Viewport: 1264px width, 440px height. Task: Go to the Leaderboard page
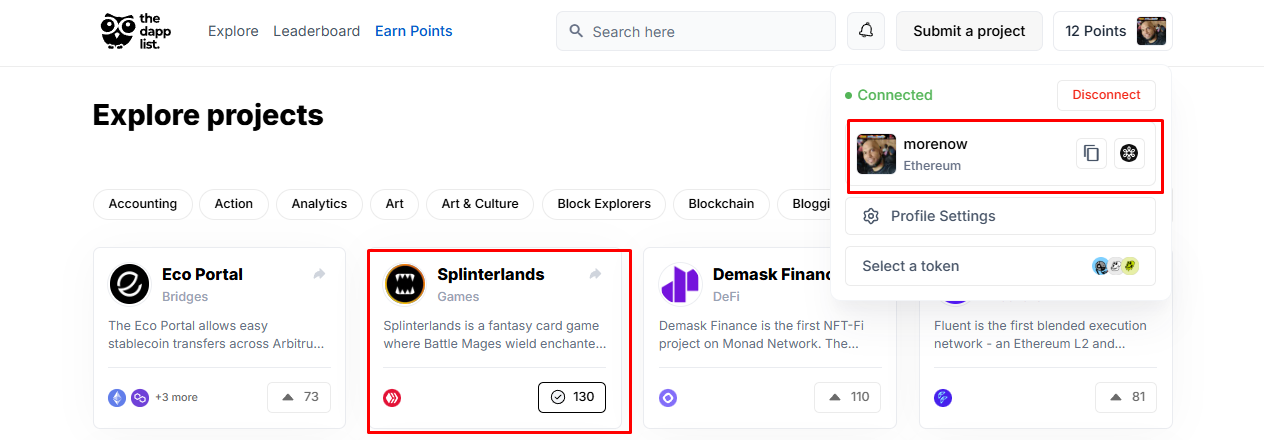[316, 31]
